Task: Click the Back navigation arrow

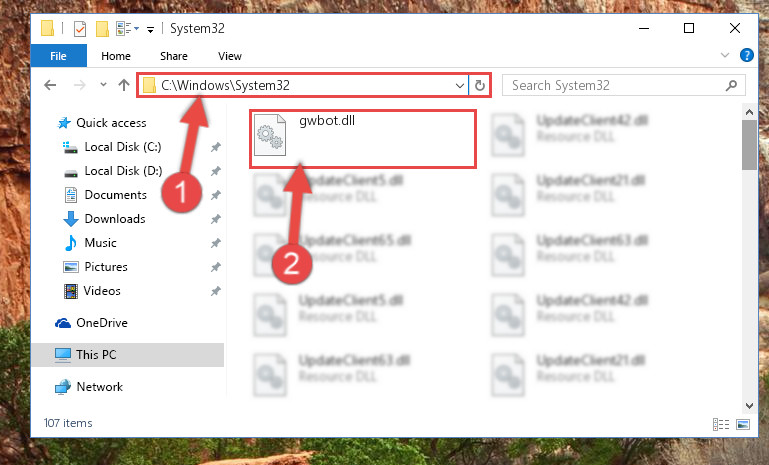Action: coord(50,85)
